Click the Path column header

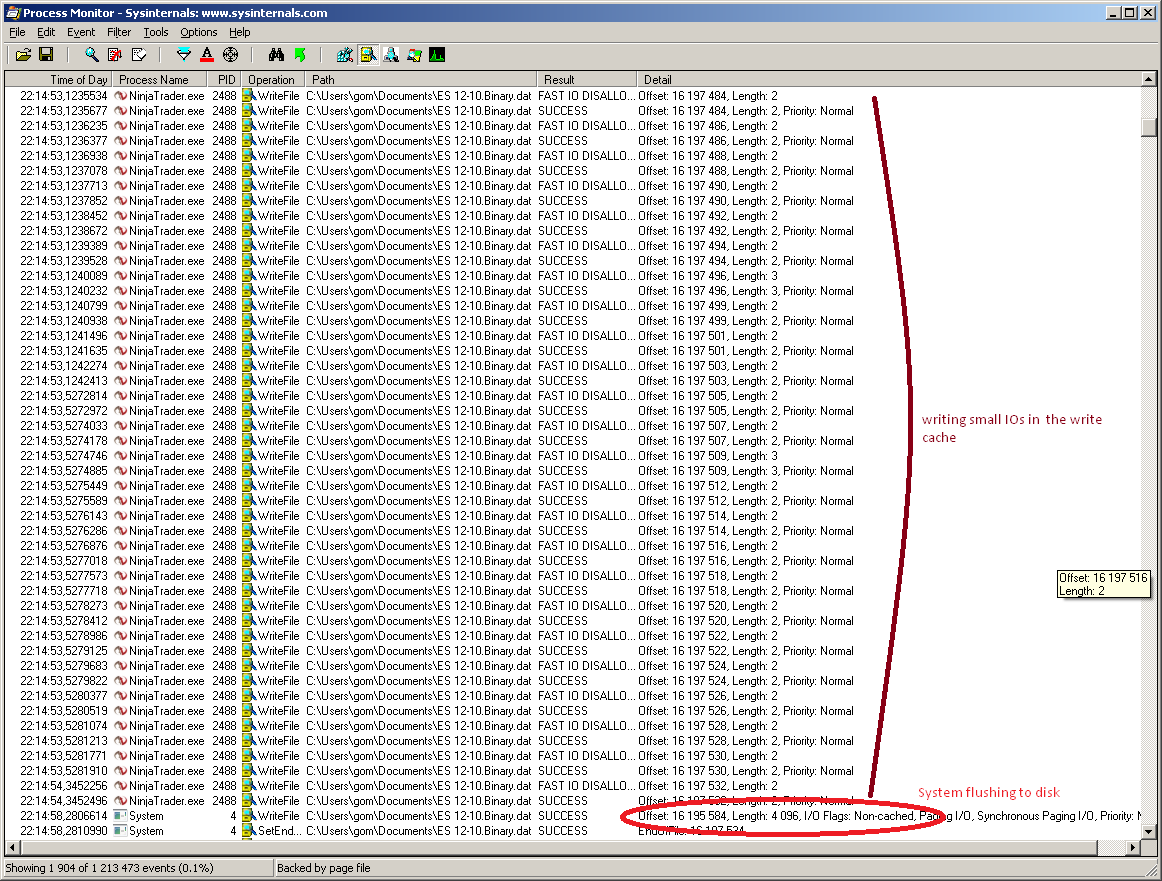click(x=420, y=80)
